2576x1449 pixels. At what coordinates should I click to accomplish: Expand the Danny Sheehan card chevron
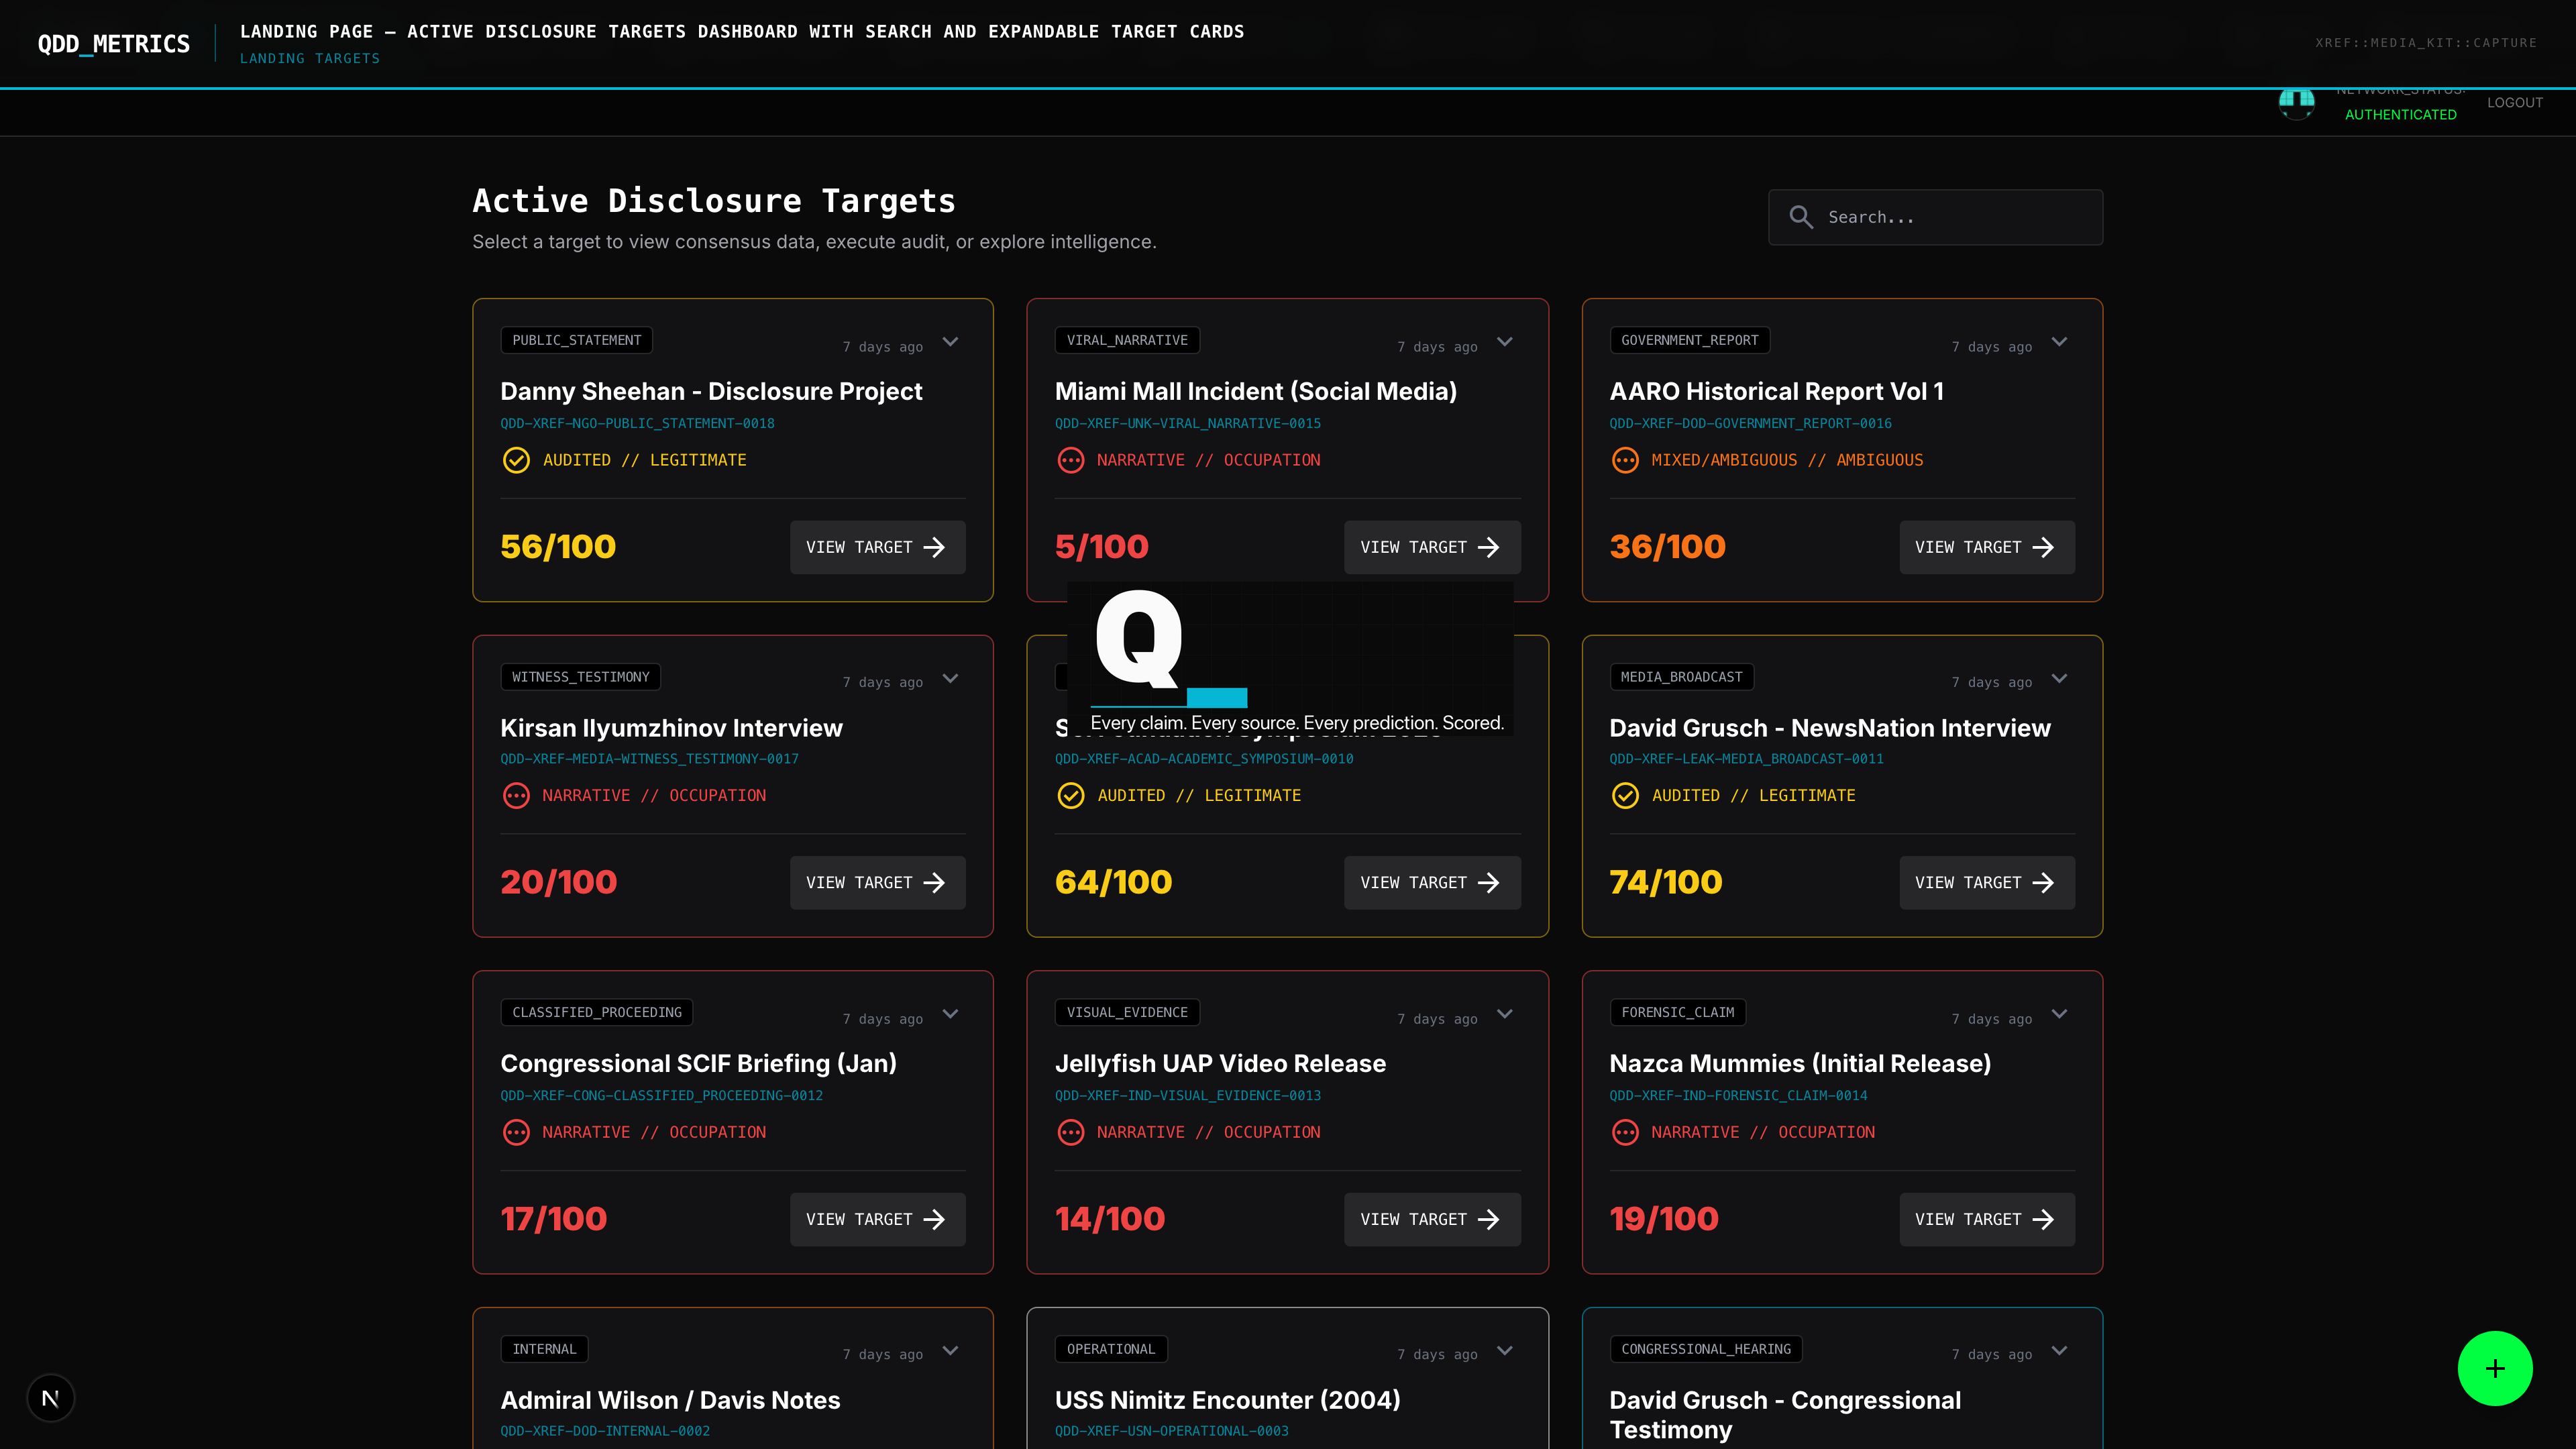point(950,342)
